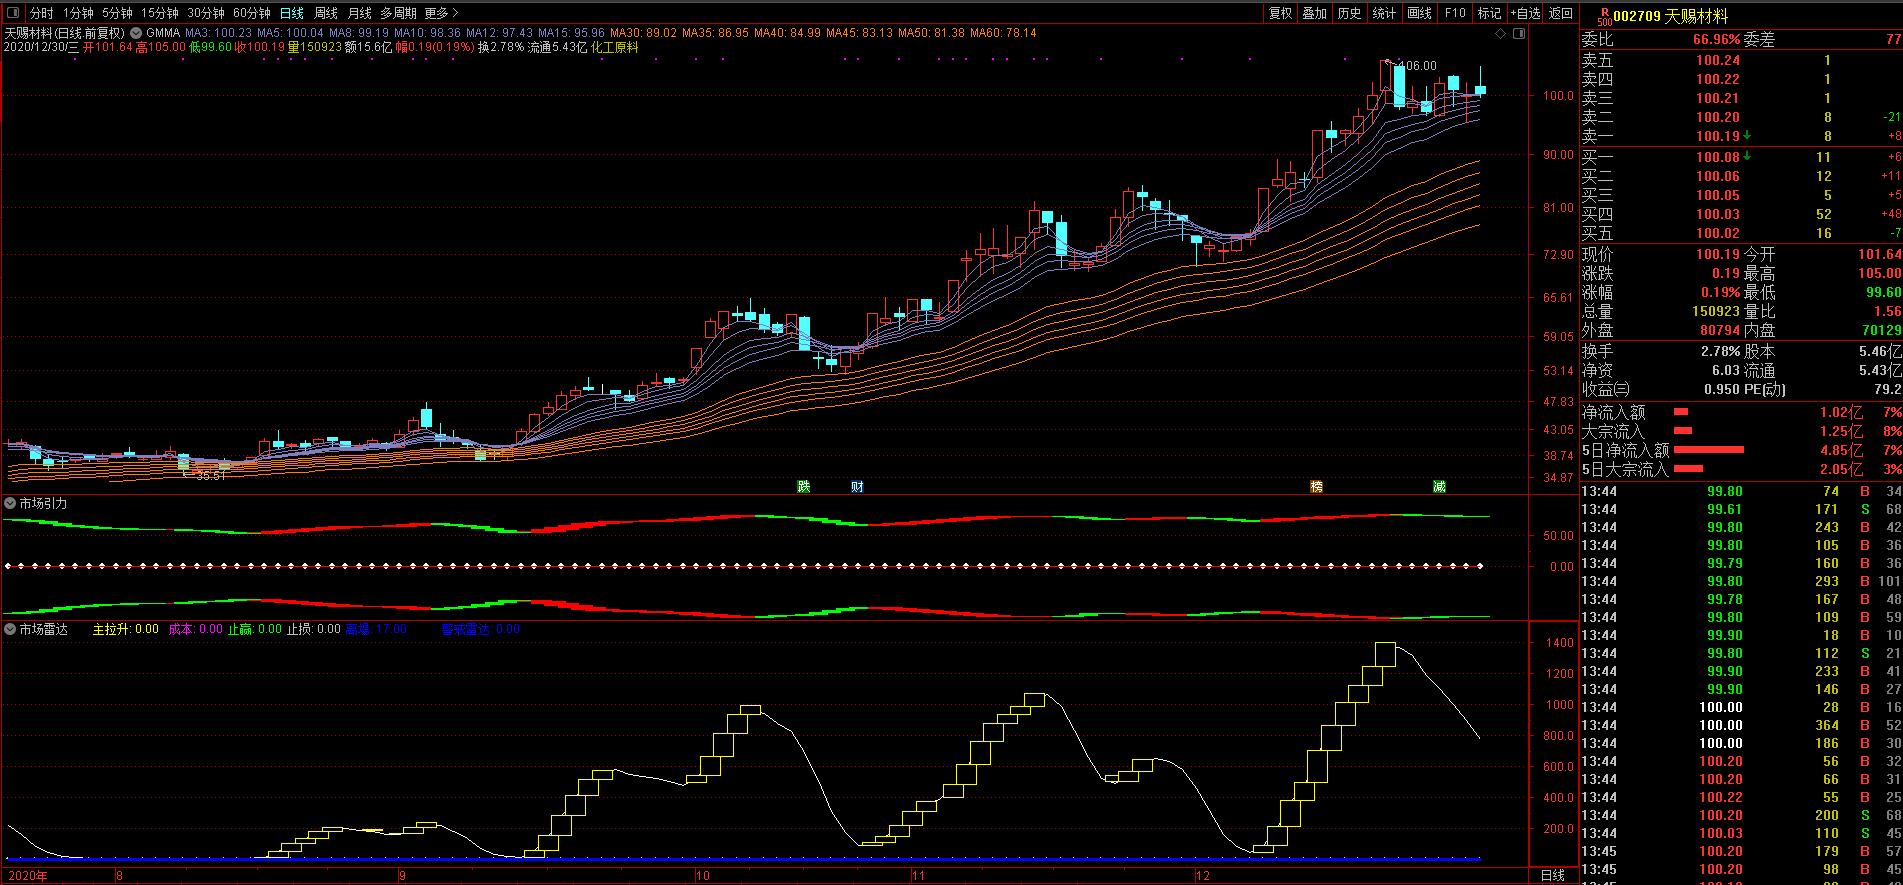The image size is (1903, 885).
Task: Click the 买五 price 100.02
Action: (x=1718, y=233)
